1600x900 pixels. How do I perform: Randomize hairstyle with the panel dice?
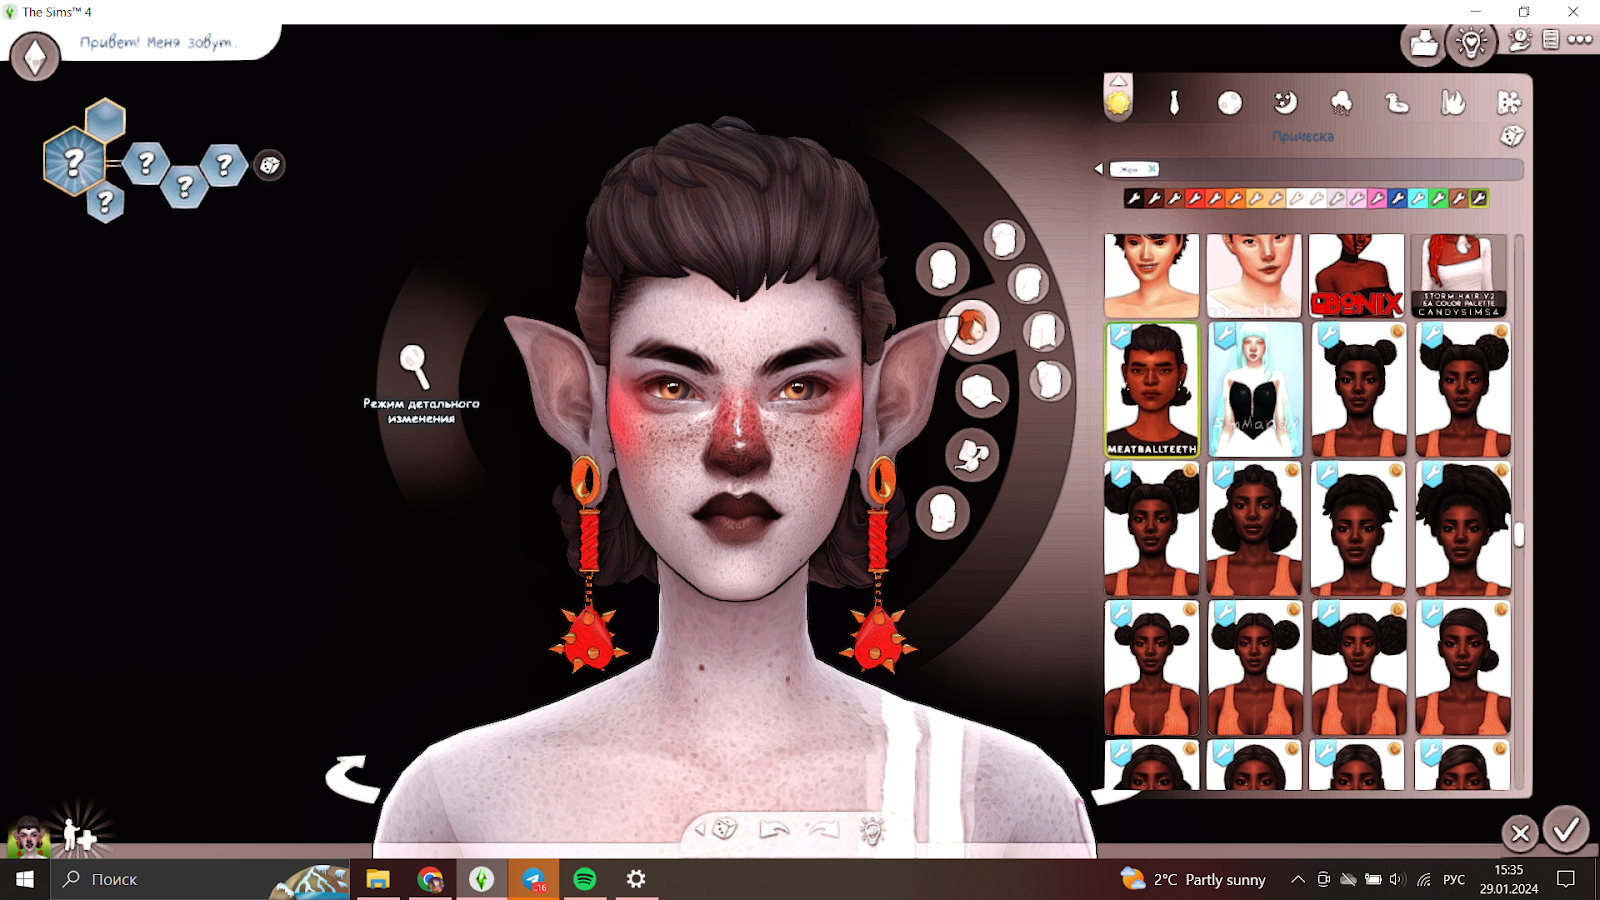(1512, 135)
